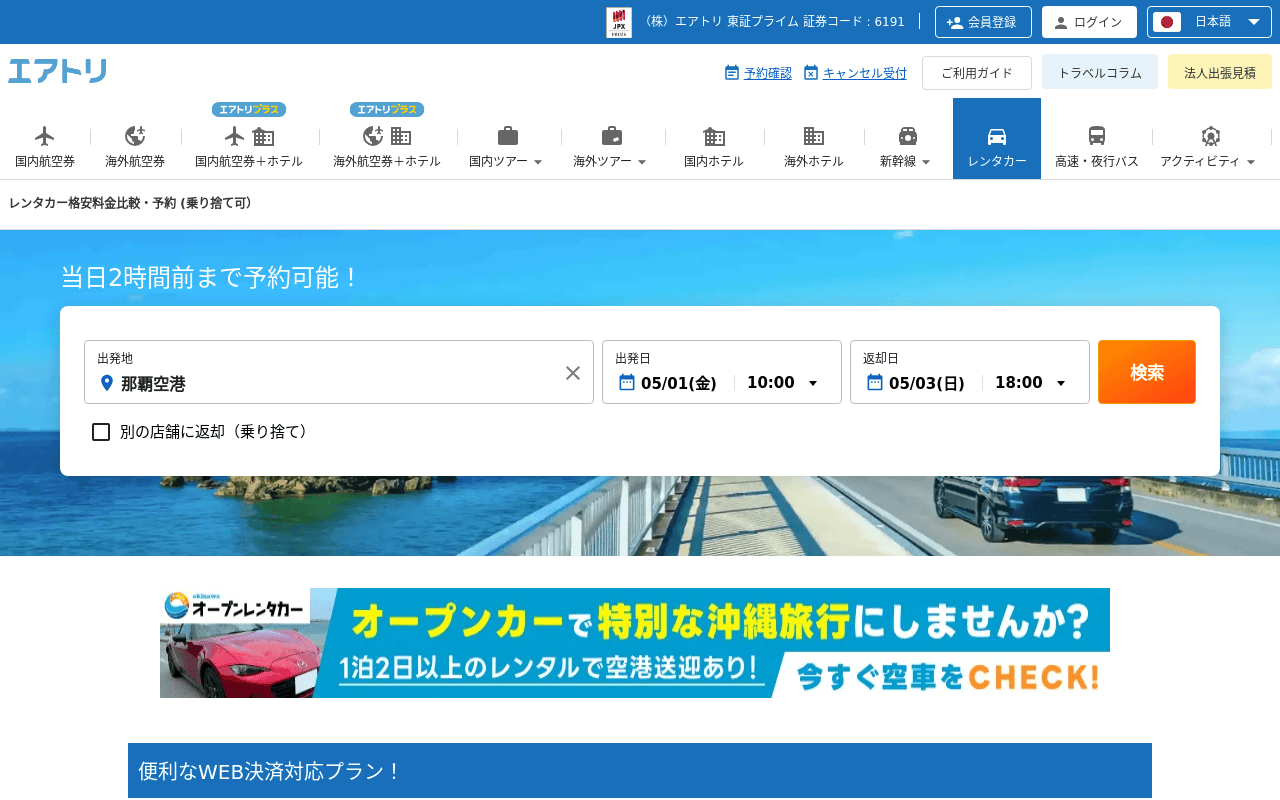This screenshot has width=1280, height=800.
Task: Pick the return date 05/03(日)
Action: 927,383
